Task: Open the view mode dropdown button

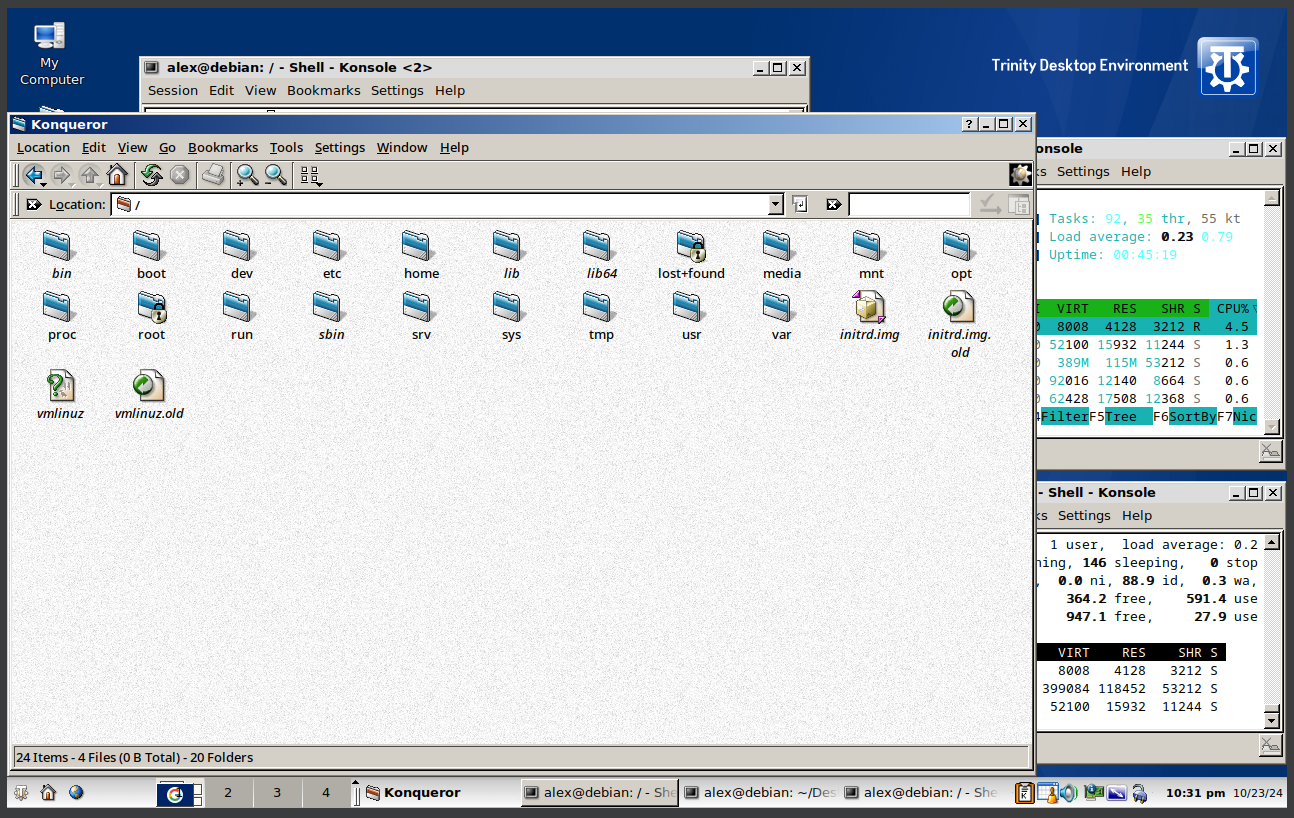Action: (311, 177)
